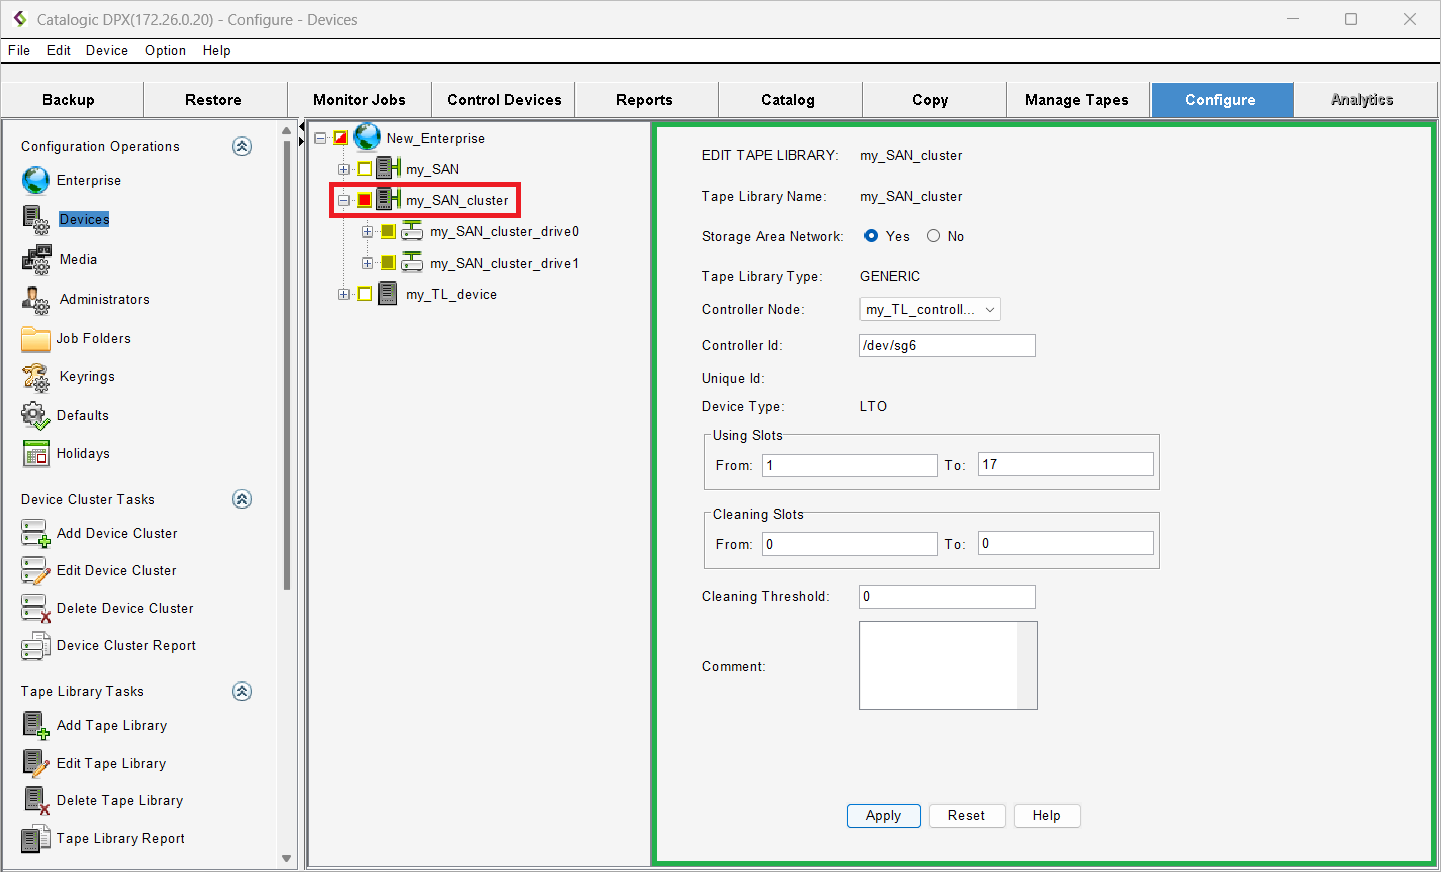1441x872 pixels.
Task: Expand the my_SAN_cluster_drive0 tree node
Action: (367, 232)
